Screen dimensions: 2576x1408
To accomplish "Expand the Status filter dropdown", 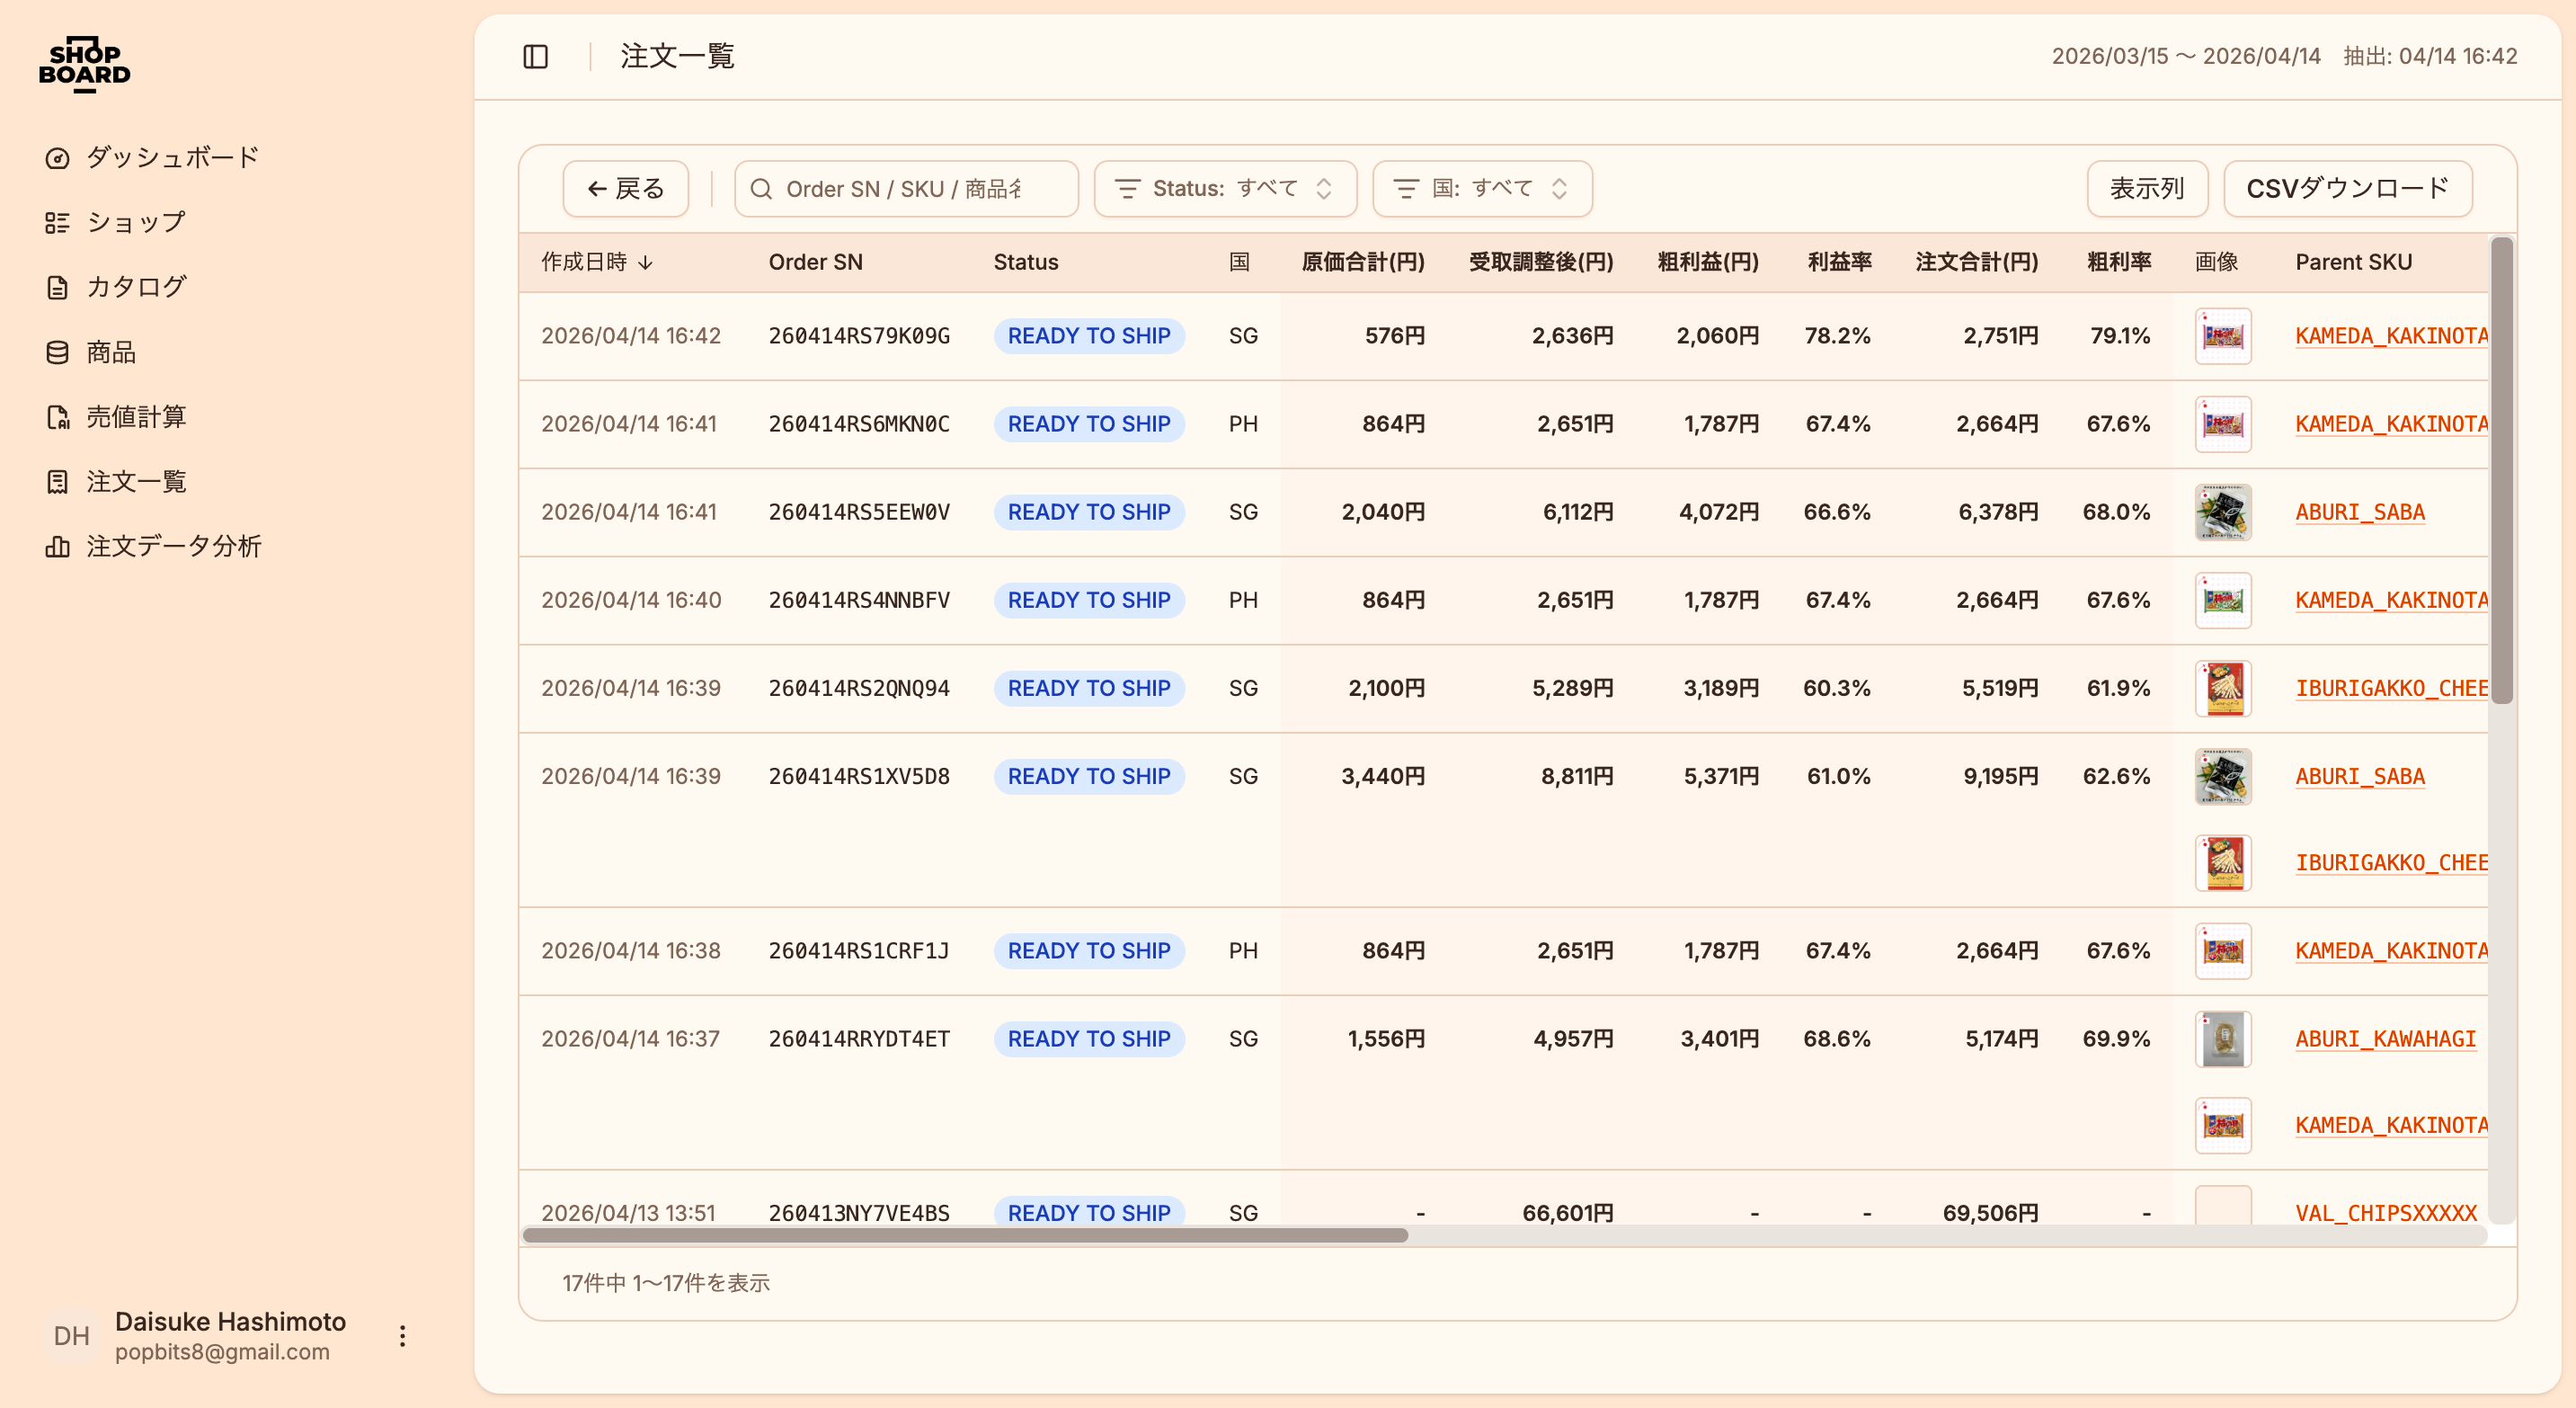I will tap(1224, 189).
